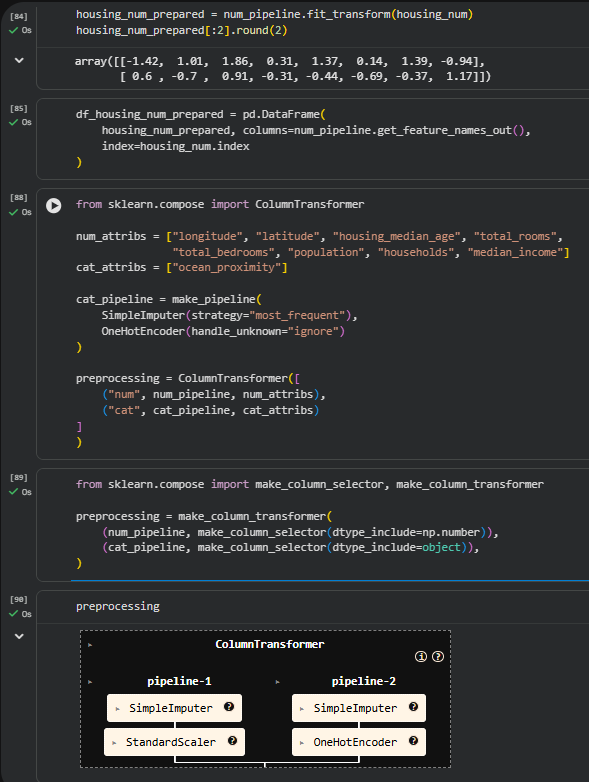Click the ("num", num_pipeline, num_attribs) tuple
Image resolution: width=589 pixels, height=782 pixels.
coord(213,394)
